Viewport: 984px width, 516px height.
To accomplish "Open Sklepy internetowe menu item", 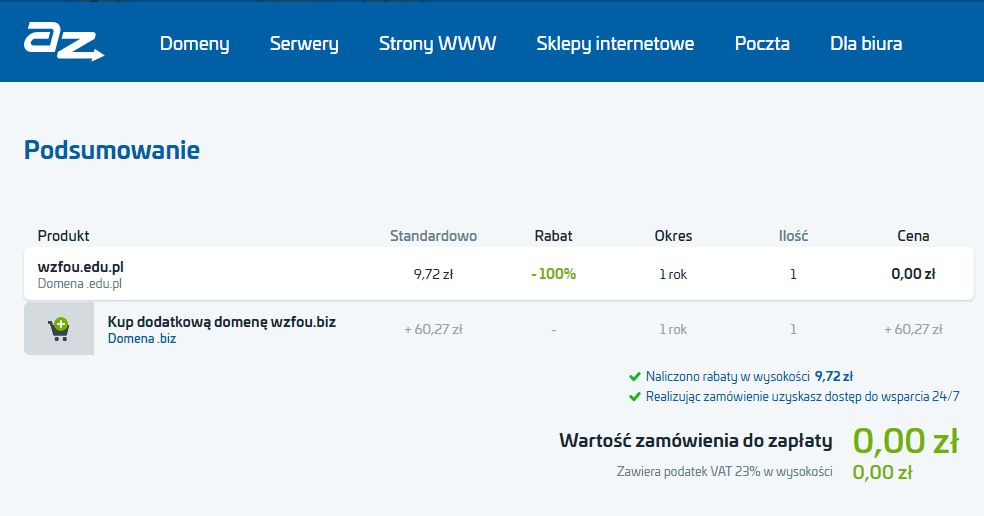I will click(x=615, y=43).
